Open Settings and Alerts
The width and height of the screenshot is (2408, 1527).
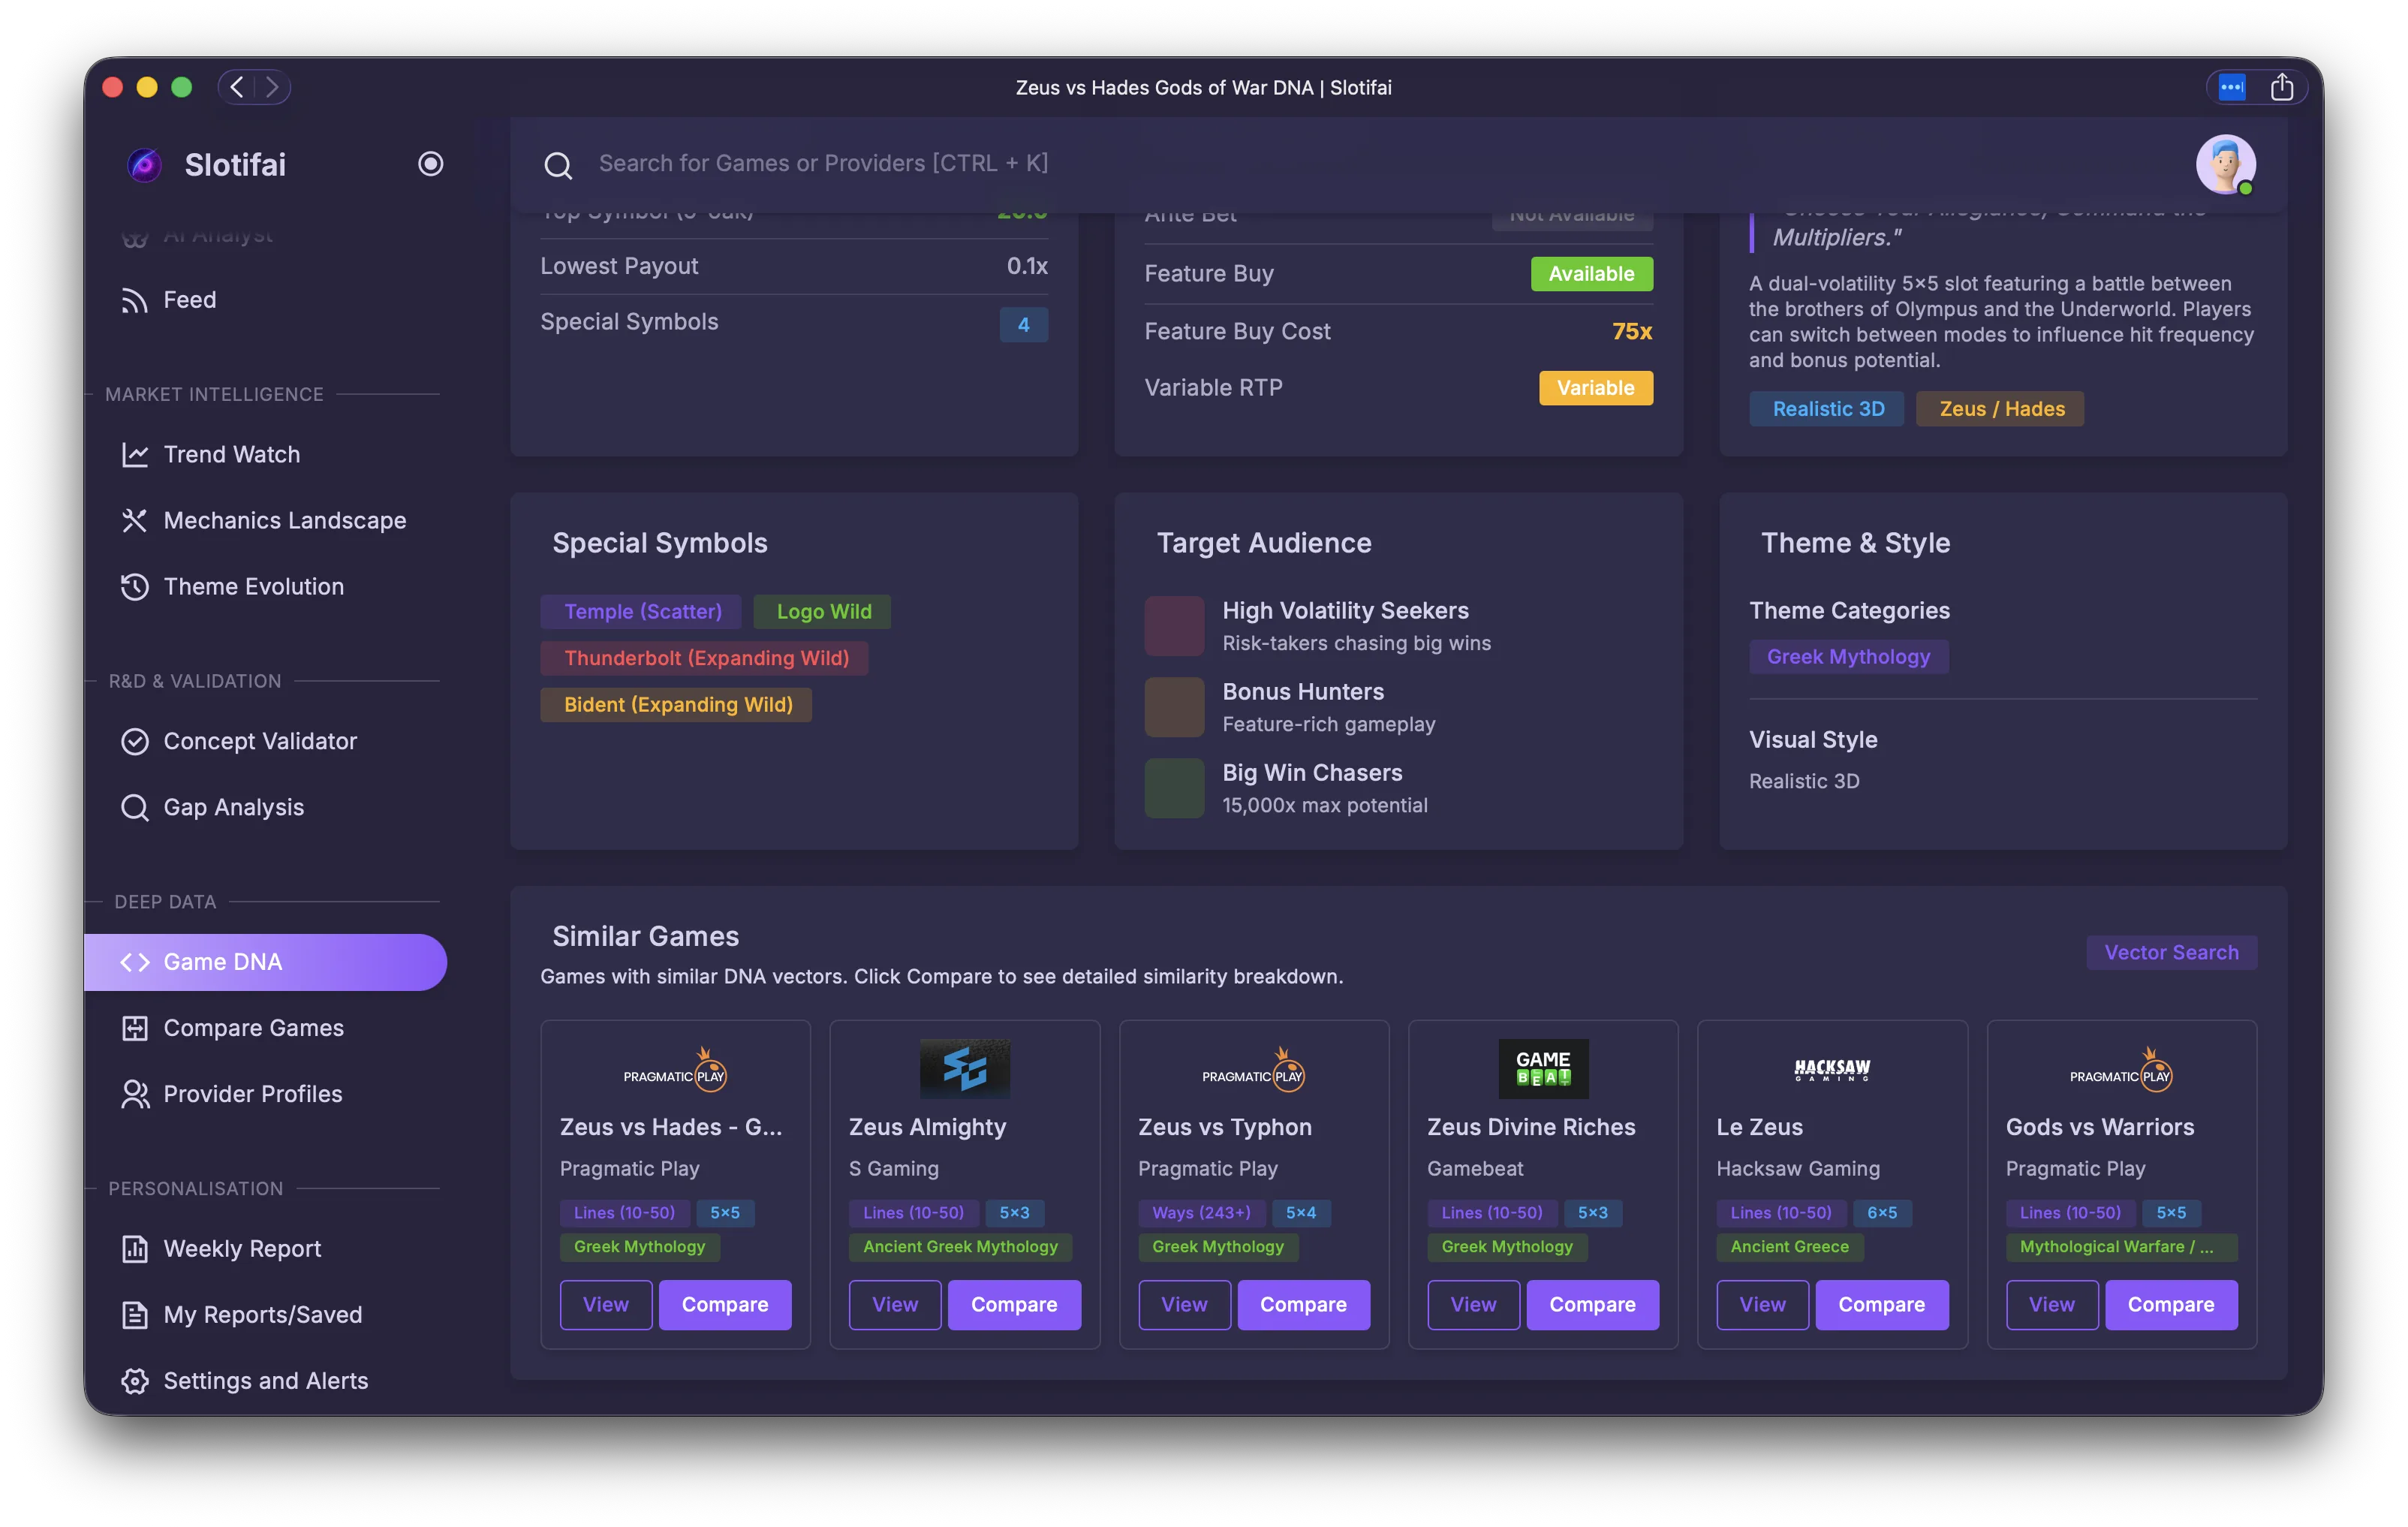click(265, 1381)
